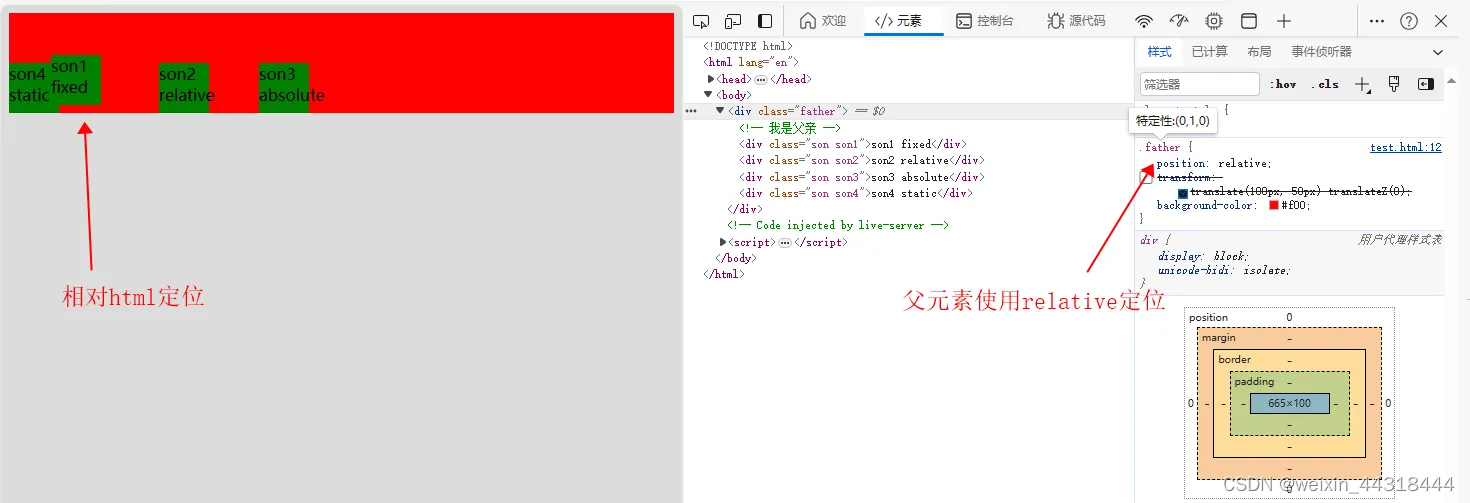The width and height of the screenshot is (1470, 503).
Task: Toggle device emulation mode icon
Action: click(733, 21)
